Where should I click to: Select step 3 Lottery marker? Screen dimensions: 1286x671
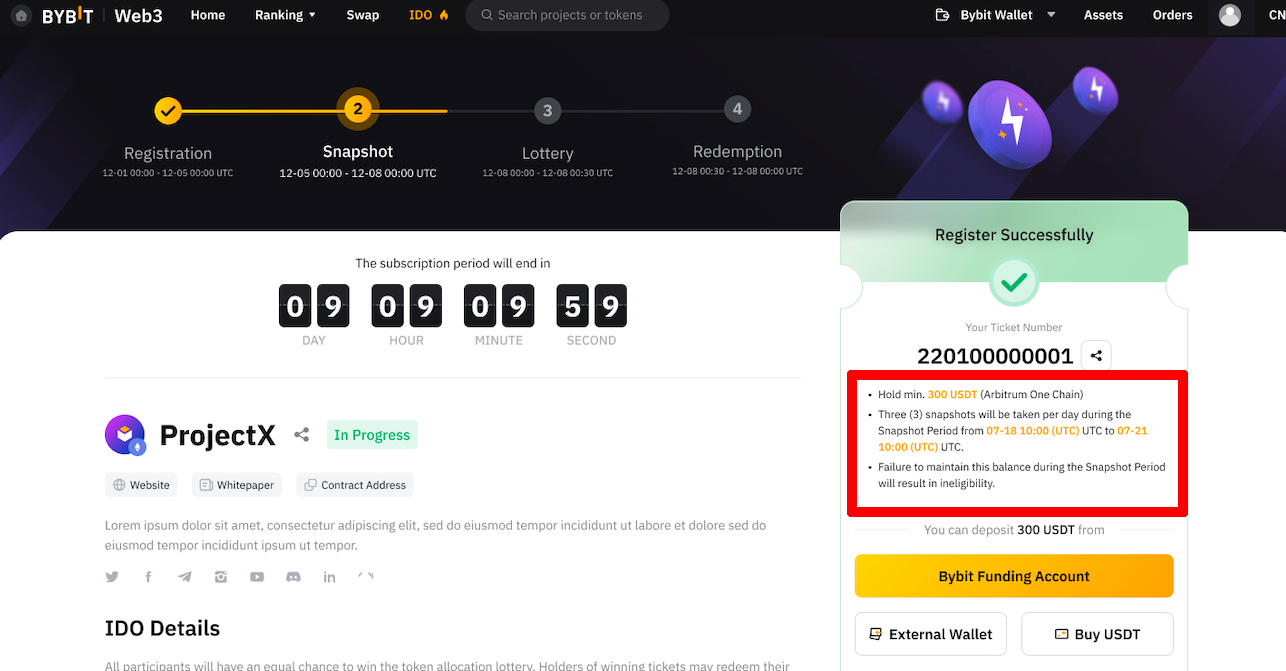(x=547, y=110)
